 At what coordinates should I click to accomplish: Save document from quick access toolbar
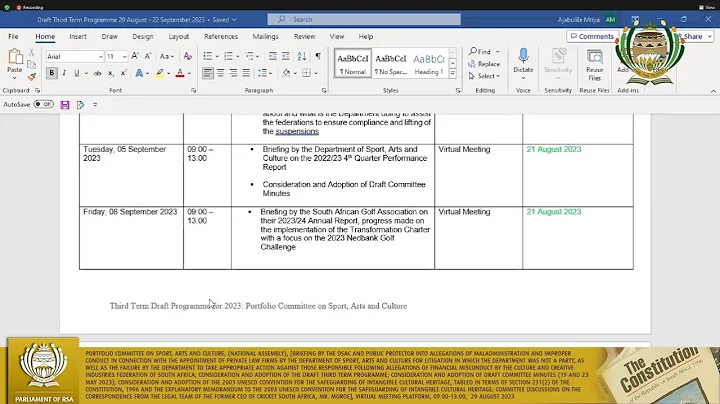coord(65,105)
